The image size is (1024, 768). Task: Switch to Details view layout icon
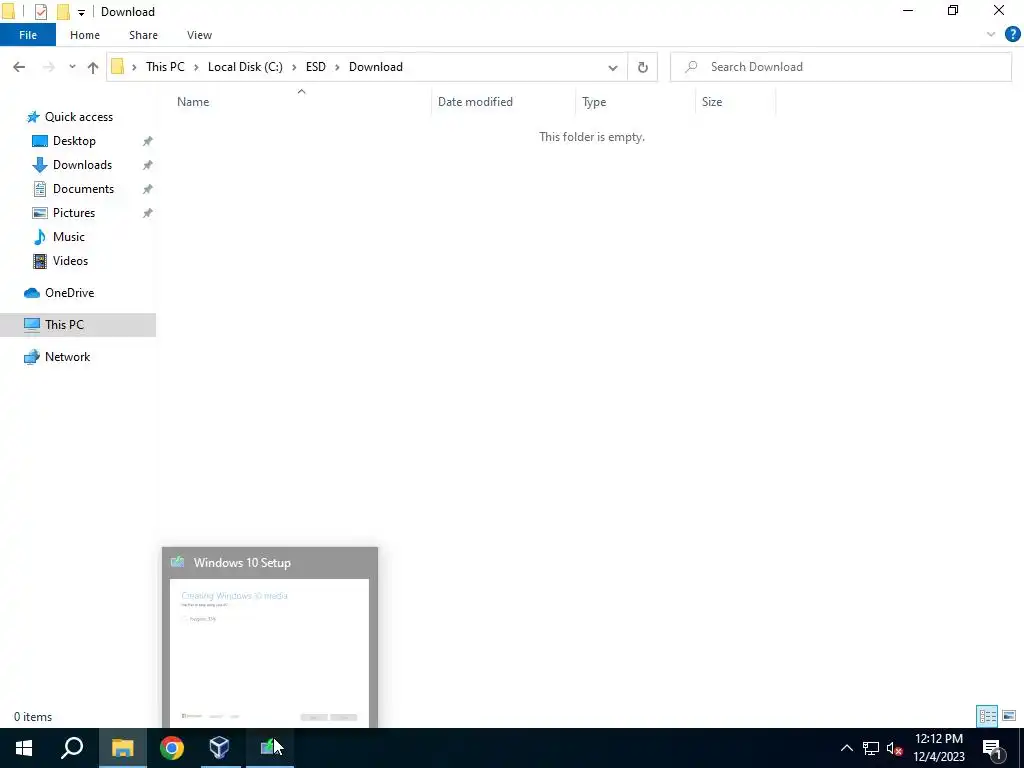click(x=987, y=716)
